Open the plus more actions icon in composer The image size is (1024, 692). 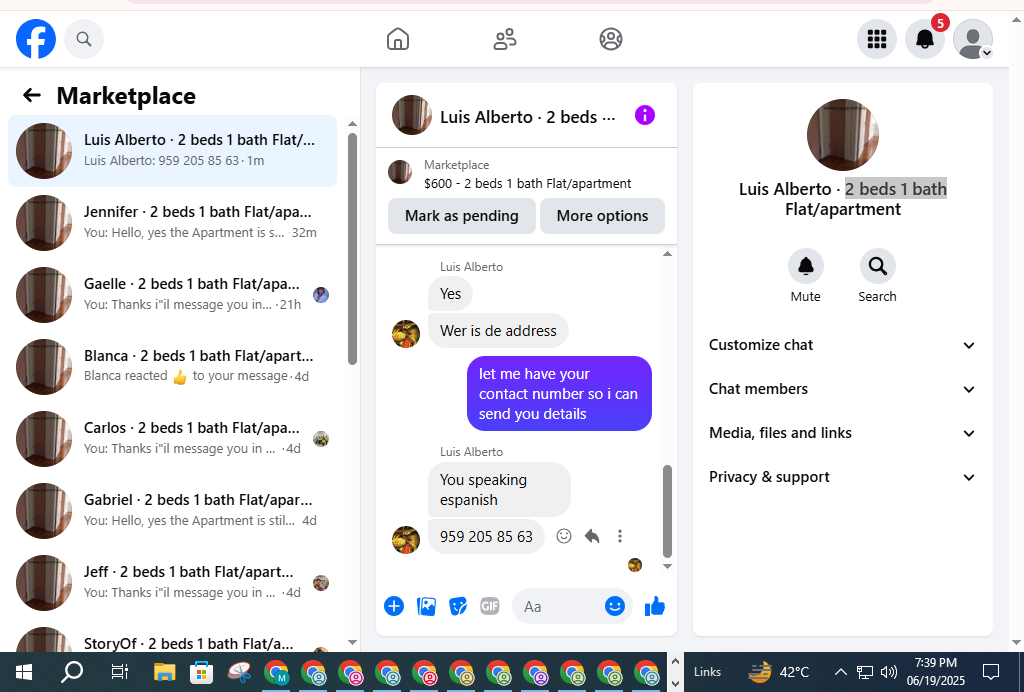click(394, 606)
